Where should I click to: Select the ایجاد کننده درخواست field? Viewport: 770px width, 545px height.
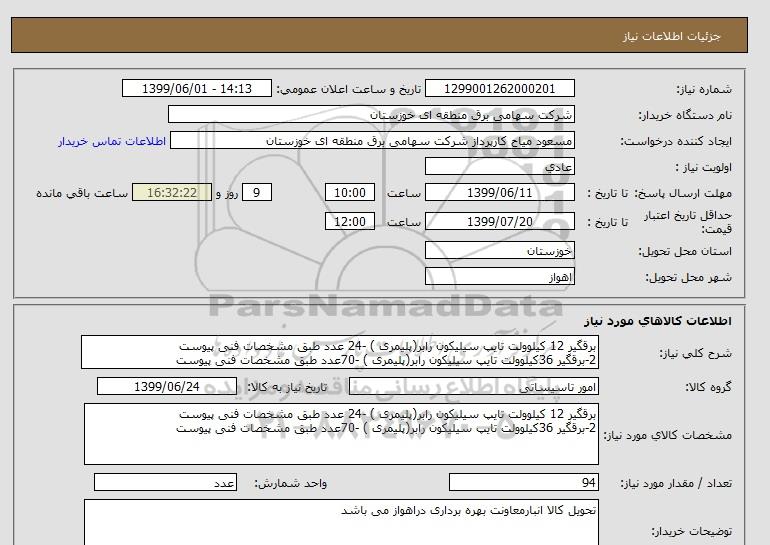373,141
